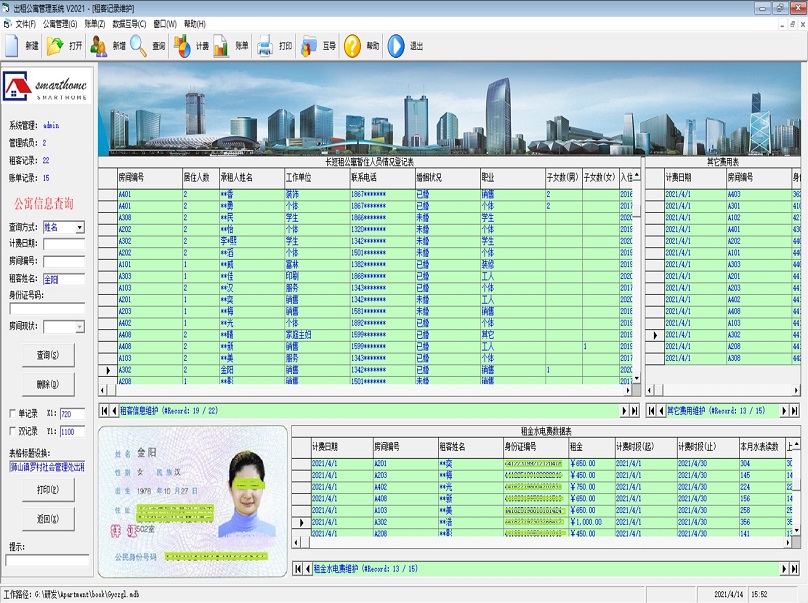
Task: Click the 提示 field at the sidebar bottom
Action: tap(47, 560)
